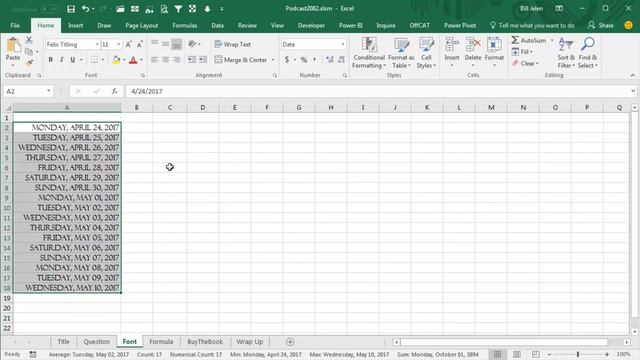
Task: Click the Insert Function fx icon
Action: click(114, 91)
